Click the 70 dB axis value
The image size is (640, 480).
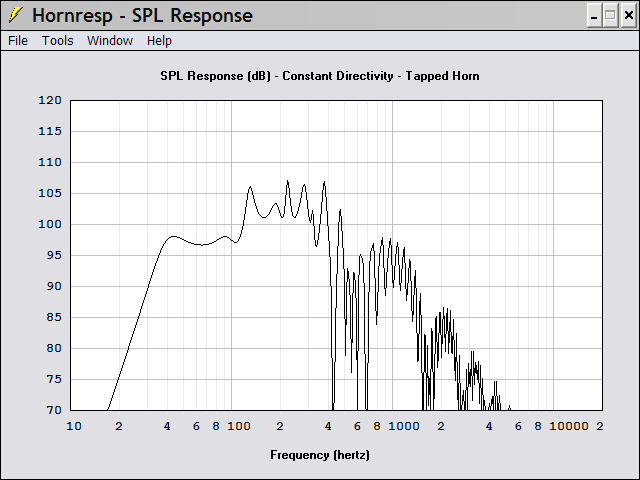54,410
